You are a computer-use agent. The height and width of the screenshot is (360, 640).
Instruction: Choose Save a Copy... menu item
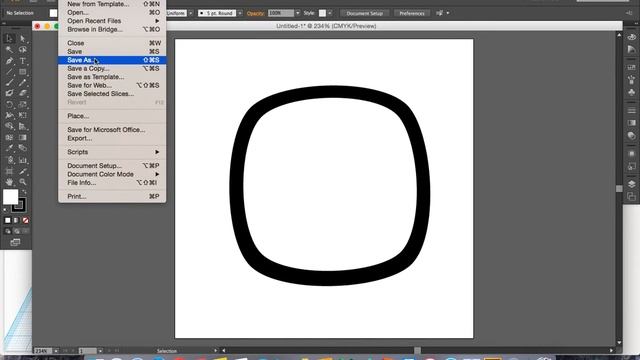112,69
